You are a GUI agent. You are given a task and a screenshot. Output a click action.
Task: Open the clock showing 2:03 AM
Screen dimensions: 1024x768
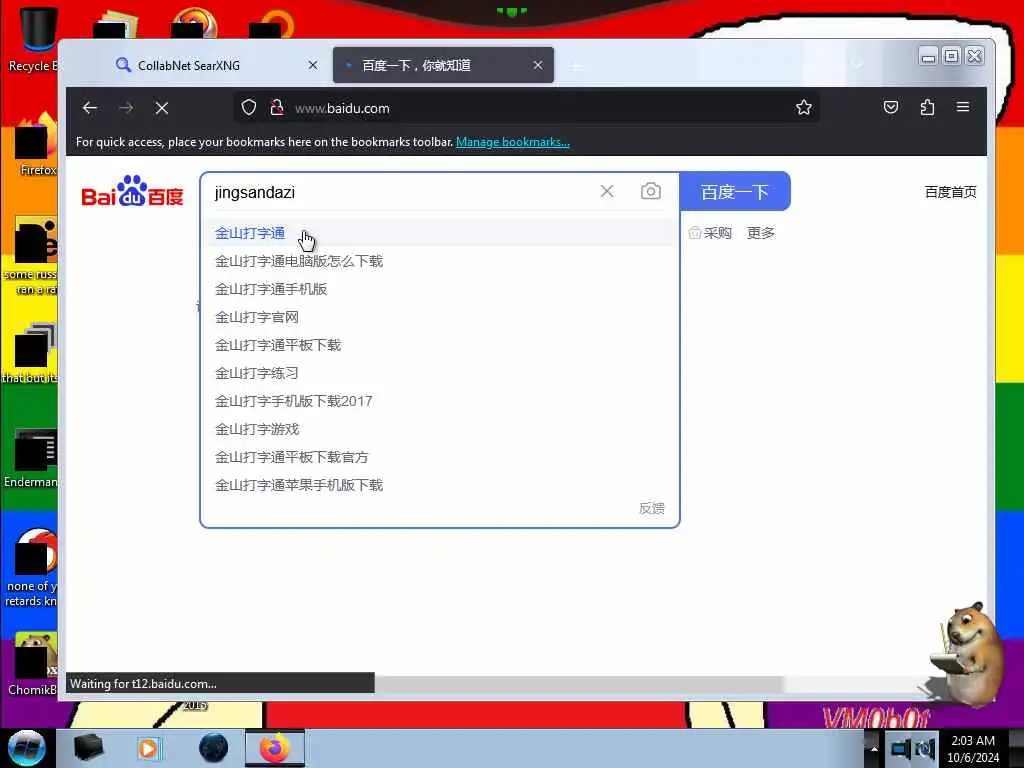click(x=973, y=749)
